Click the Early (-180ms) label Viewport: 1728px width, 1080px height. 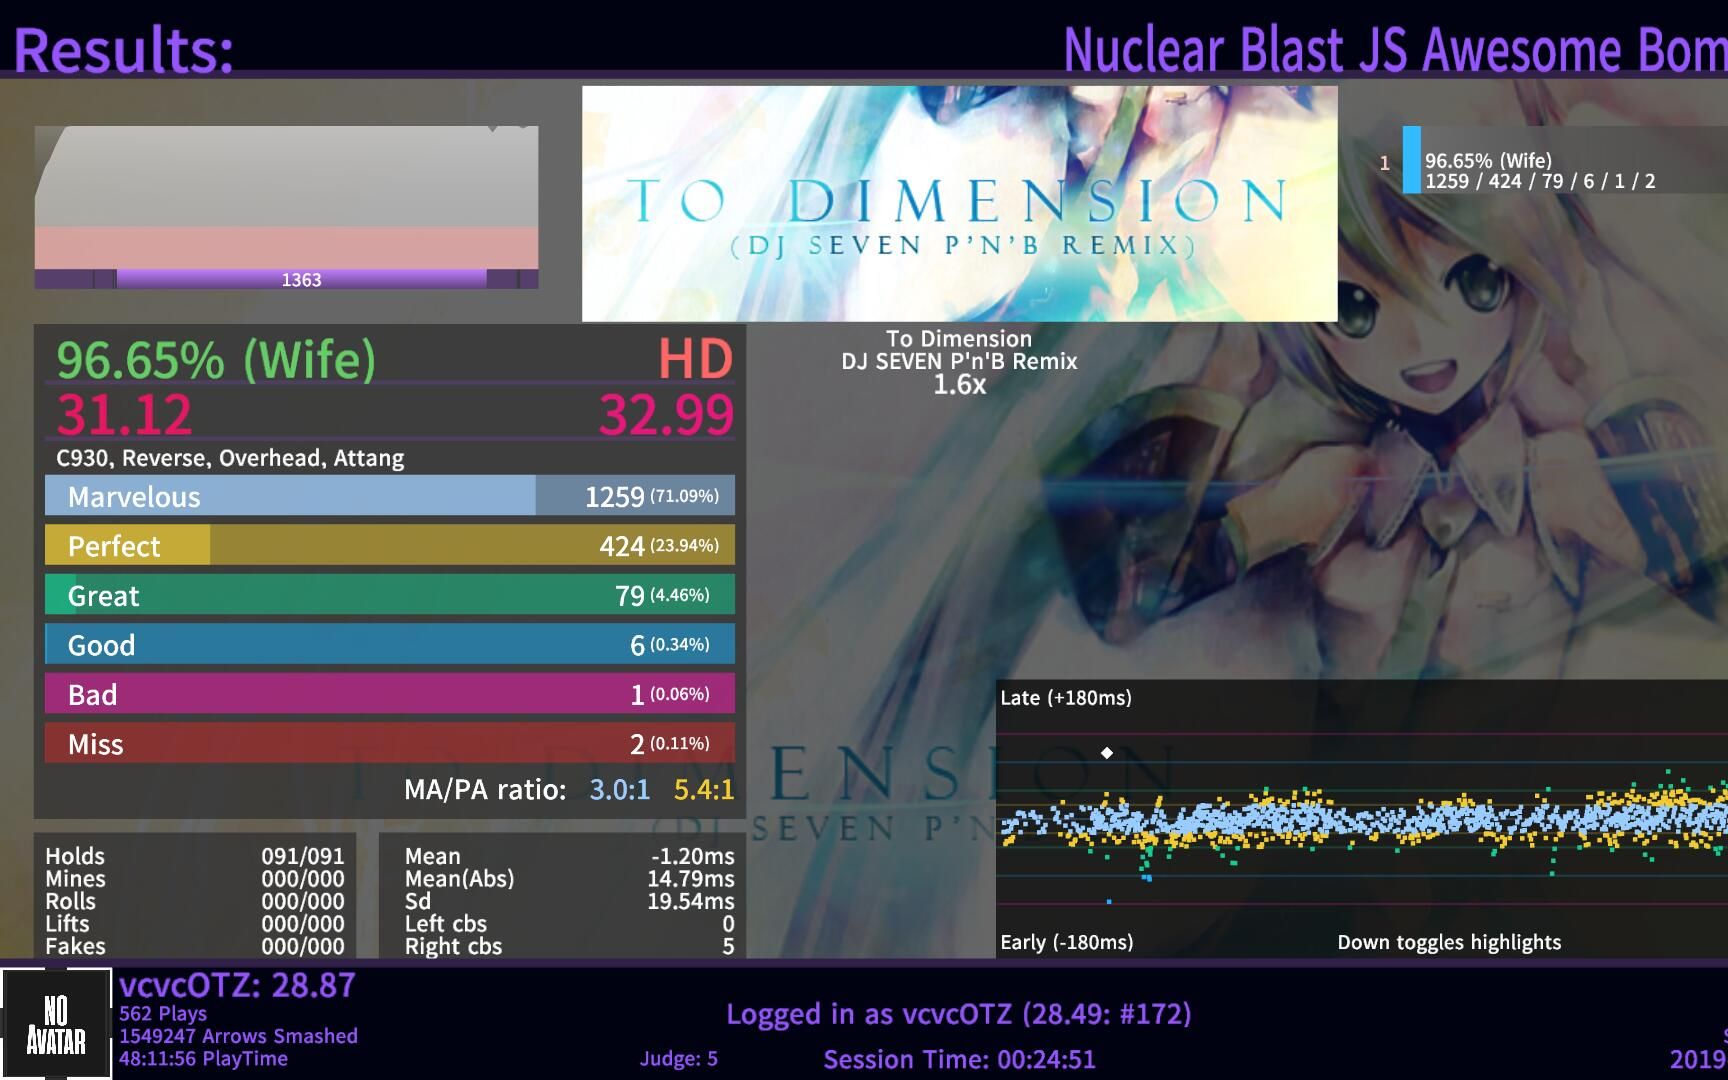1066,942
